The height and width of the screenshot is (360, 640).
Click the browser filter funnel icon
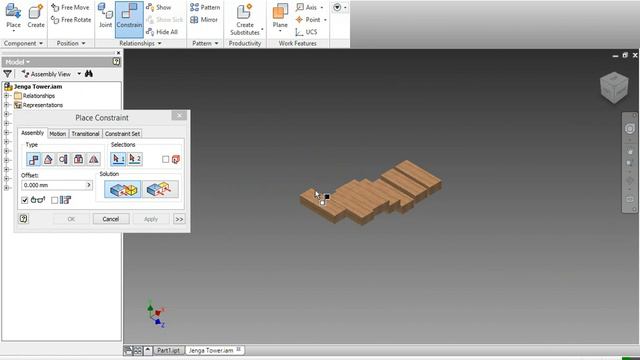(7, 73)
